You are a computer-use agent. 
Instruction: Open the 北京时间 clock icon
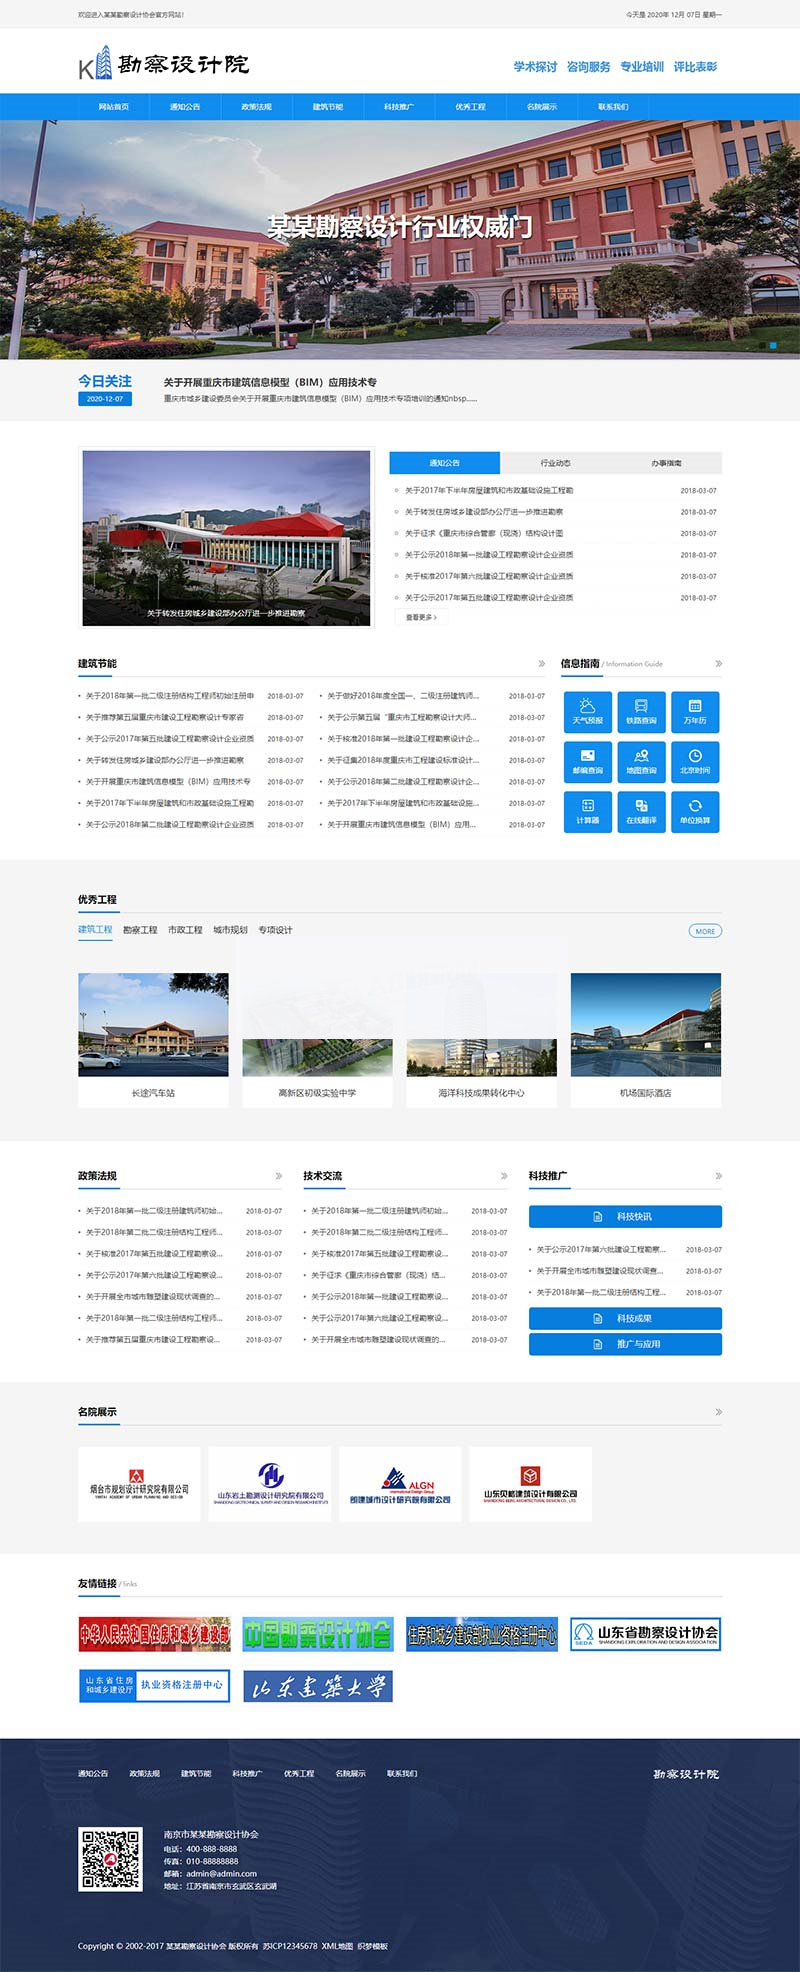pos(695,761)
